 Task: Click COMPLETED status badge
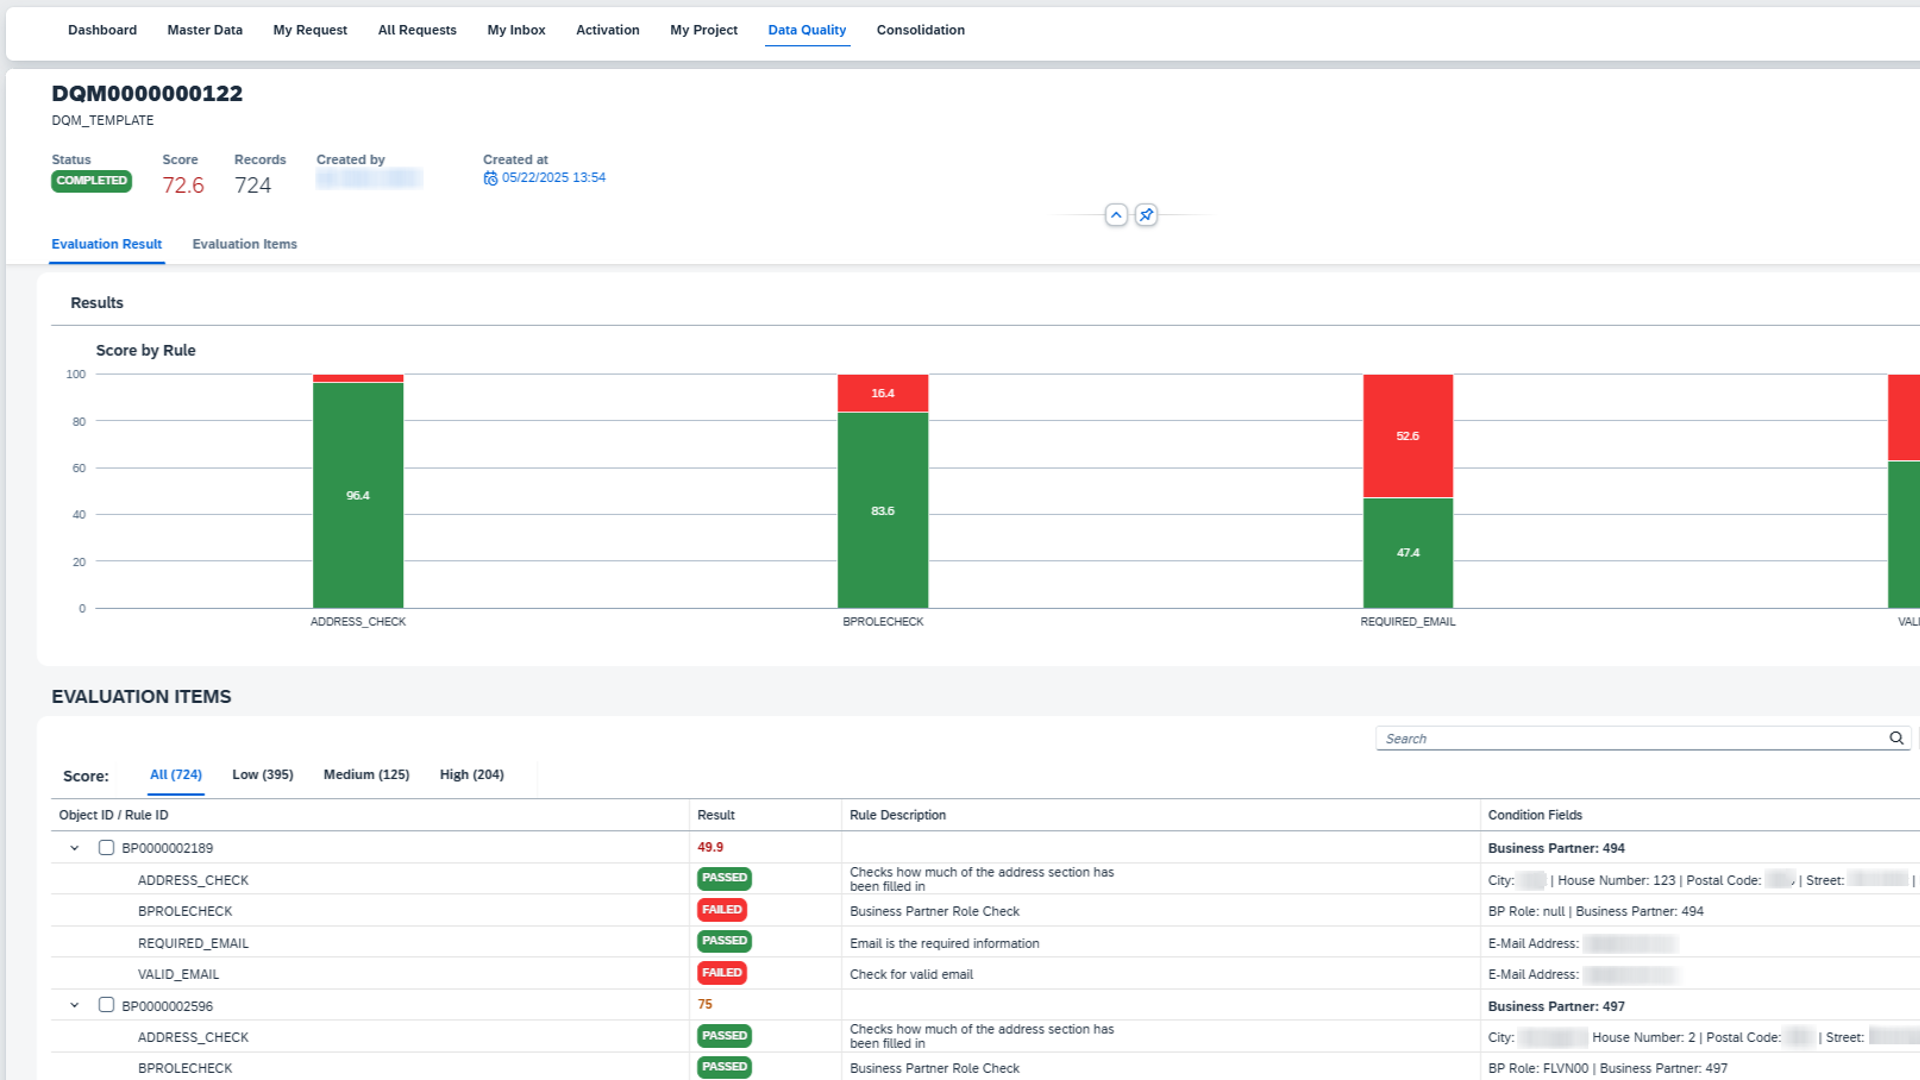91,181
